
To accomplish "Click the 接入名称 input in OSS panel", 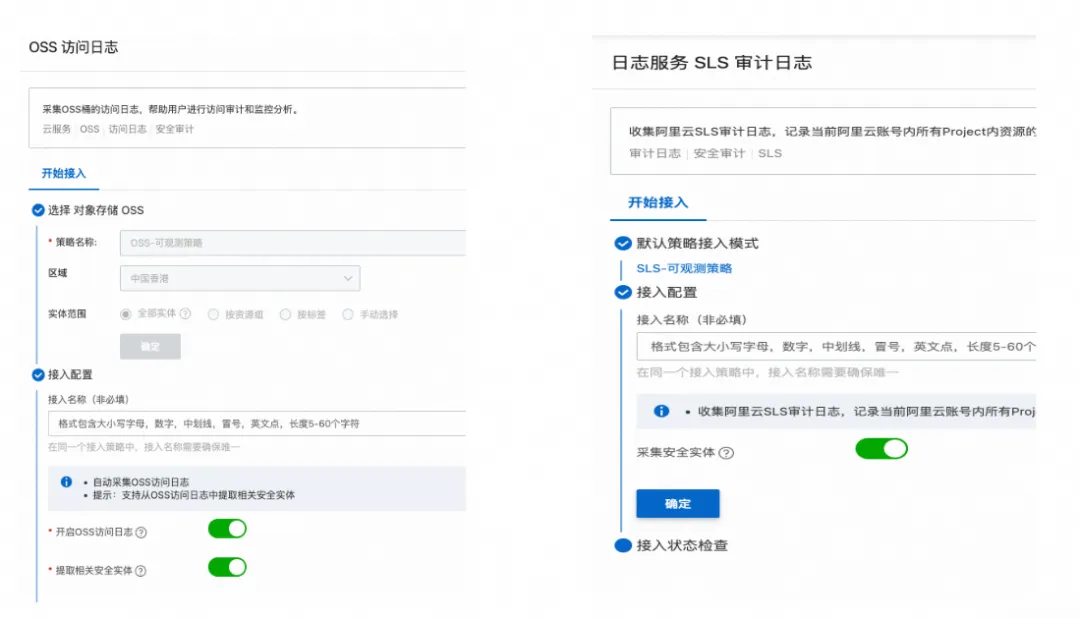I will (257, 424).
